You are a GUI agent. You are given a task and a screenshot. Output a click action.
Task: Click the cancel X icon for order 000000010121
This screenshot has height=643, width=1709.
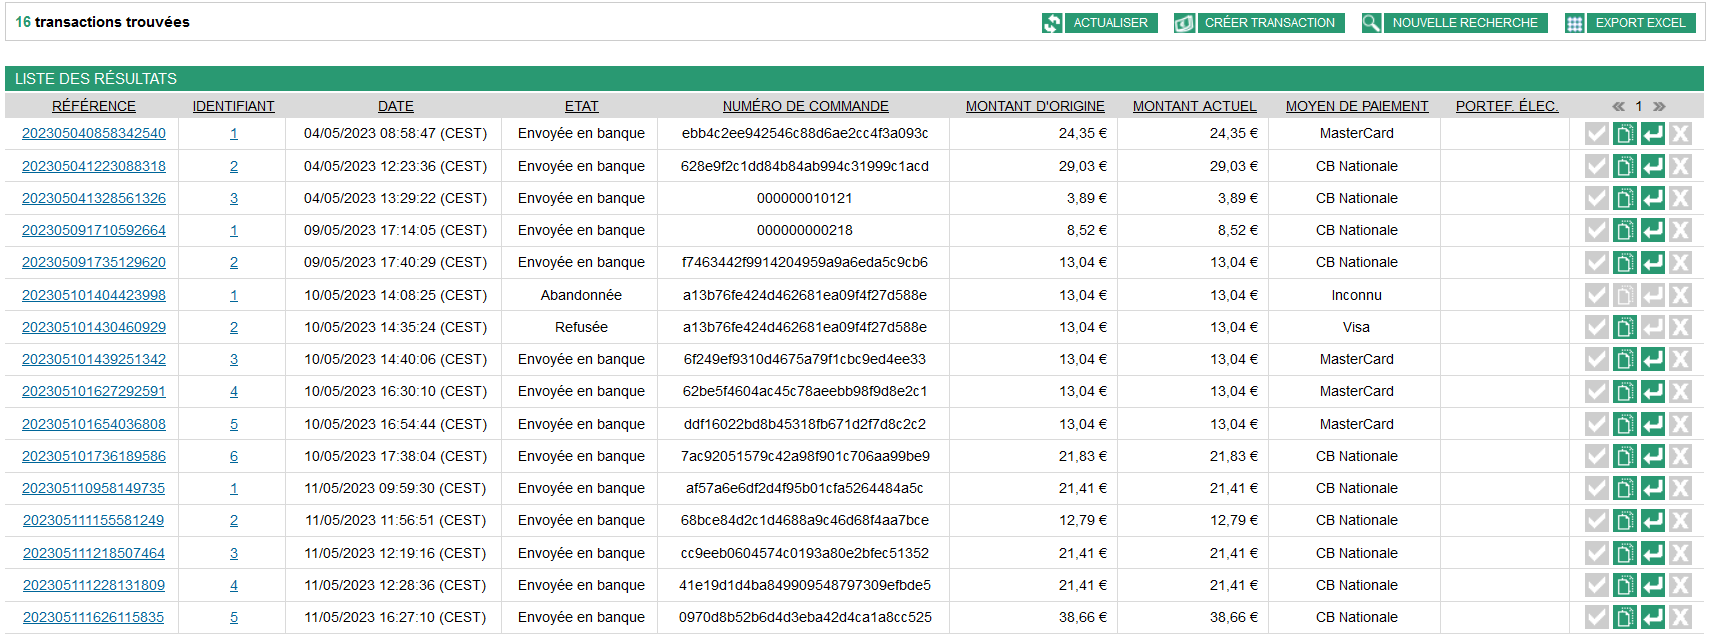[x=1681, y=198]
